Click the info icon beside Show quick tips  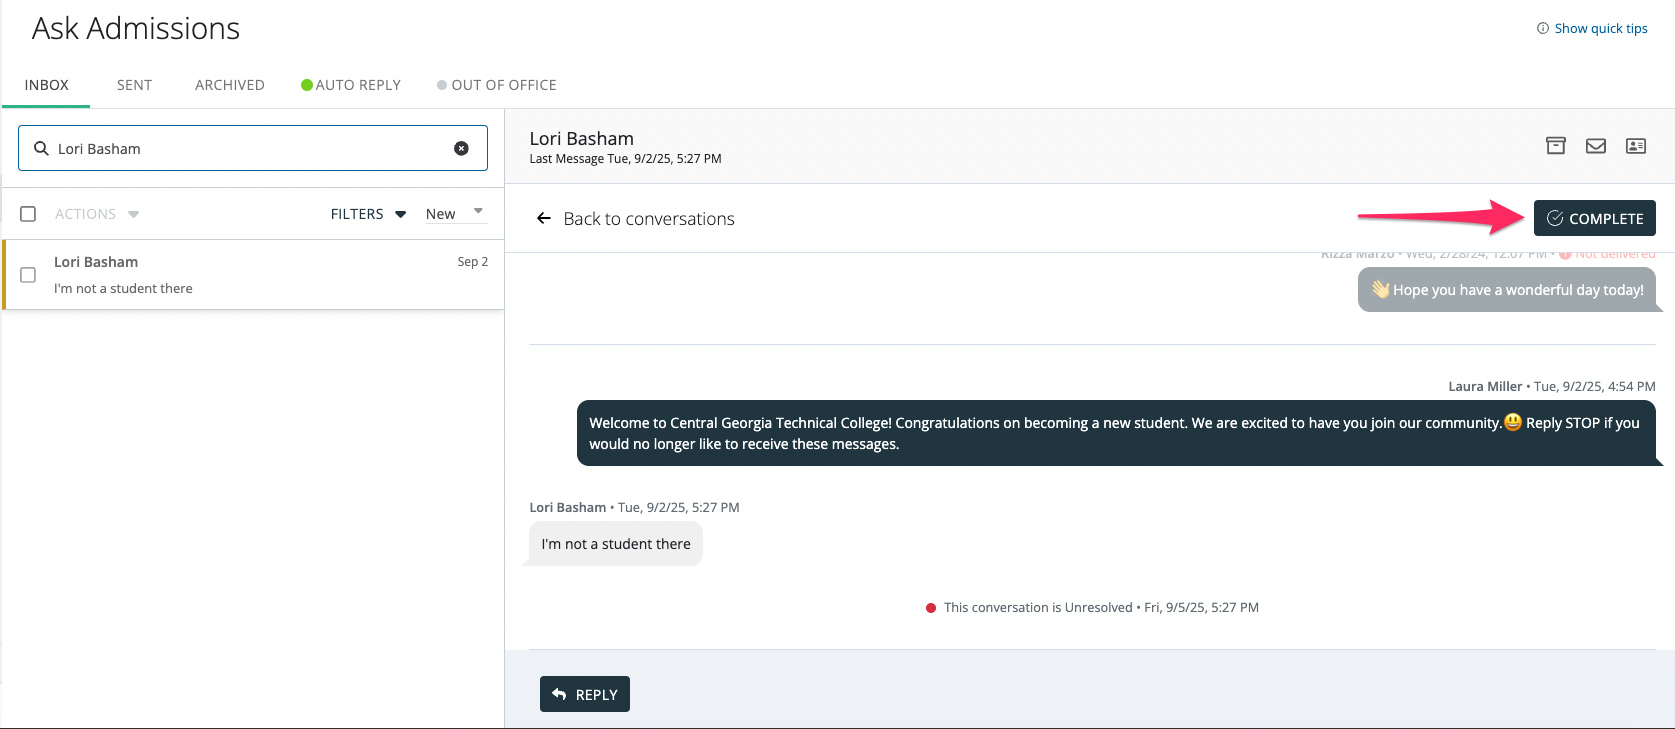(1543, 28)
